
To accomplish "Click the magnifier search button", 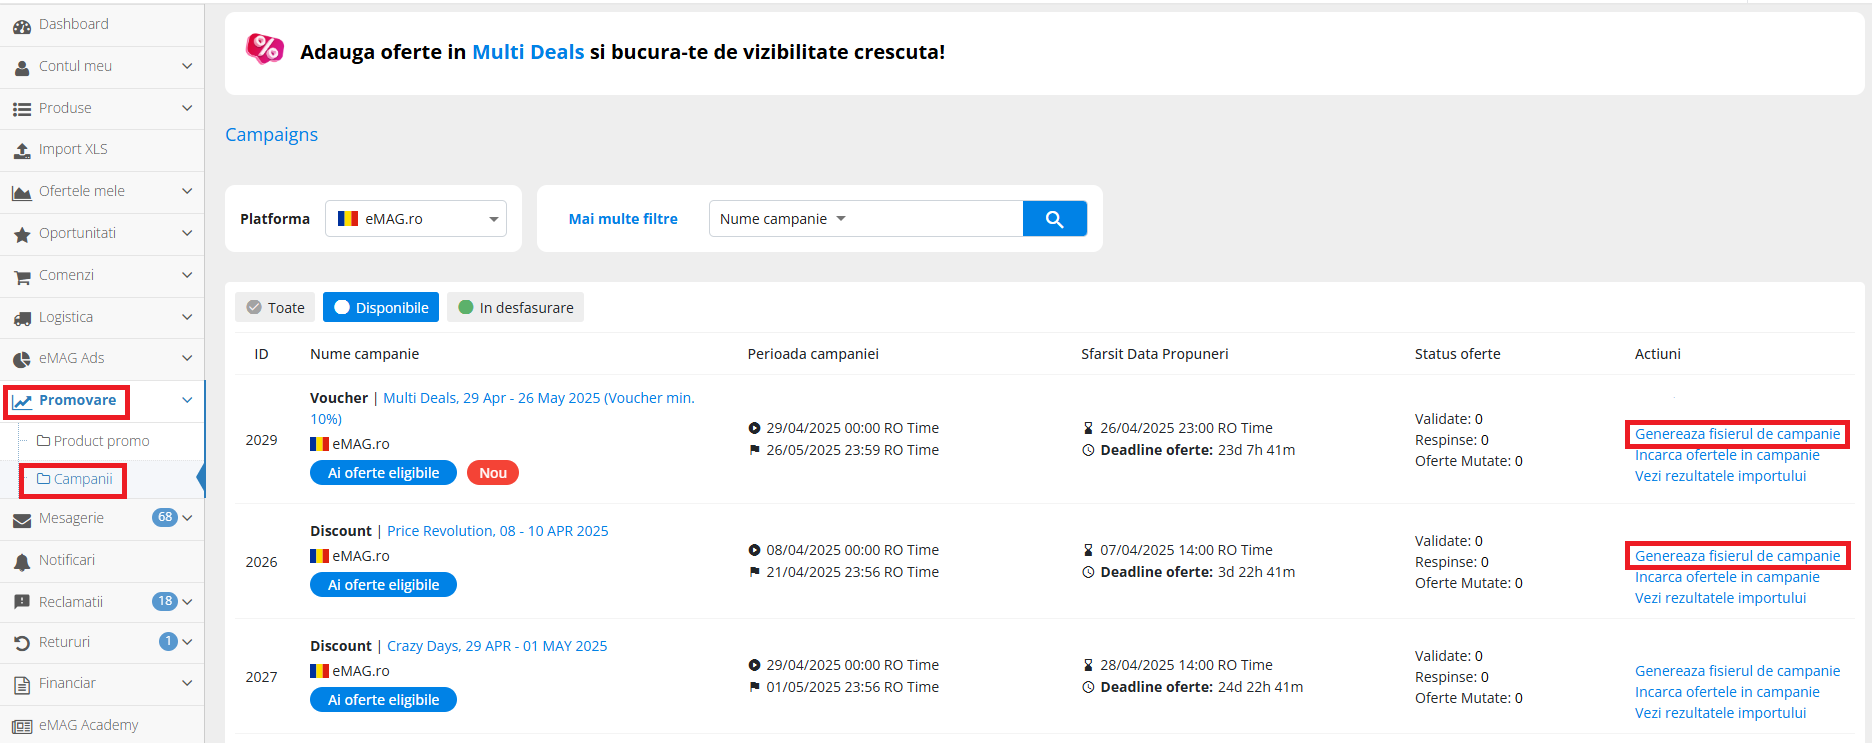I will point(1054,219).
